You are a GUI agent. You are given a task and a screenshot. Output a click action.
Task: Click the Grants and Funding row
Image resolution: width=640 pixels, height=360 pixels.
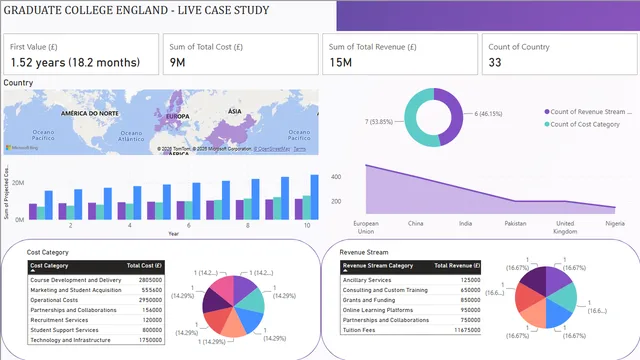point(411,300)
